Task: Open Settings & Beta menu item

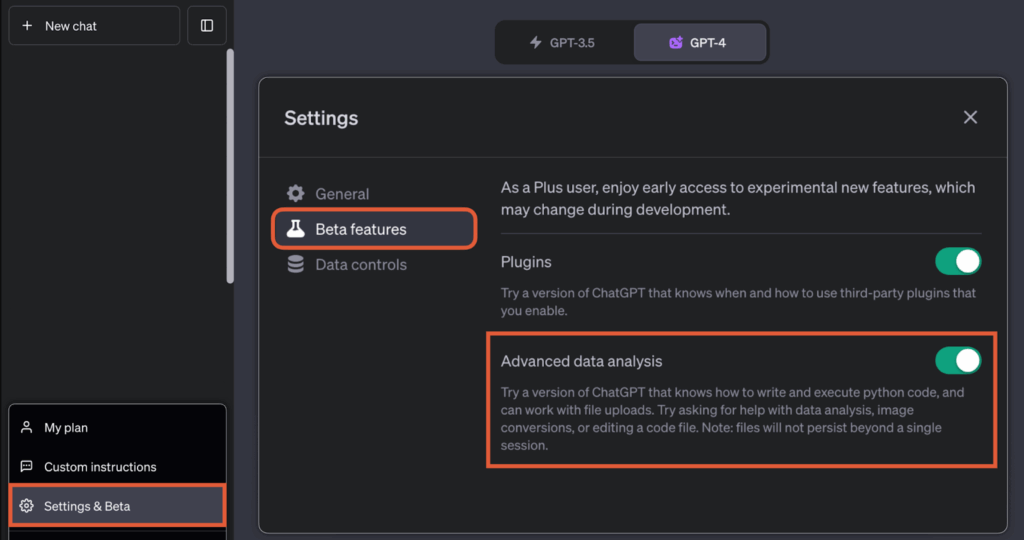Action: pos(118,506)
